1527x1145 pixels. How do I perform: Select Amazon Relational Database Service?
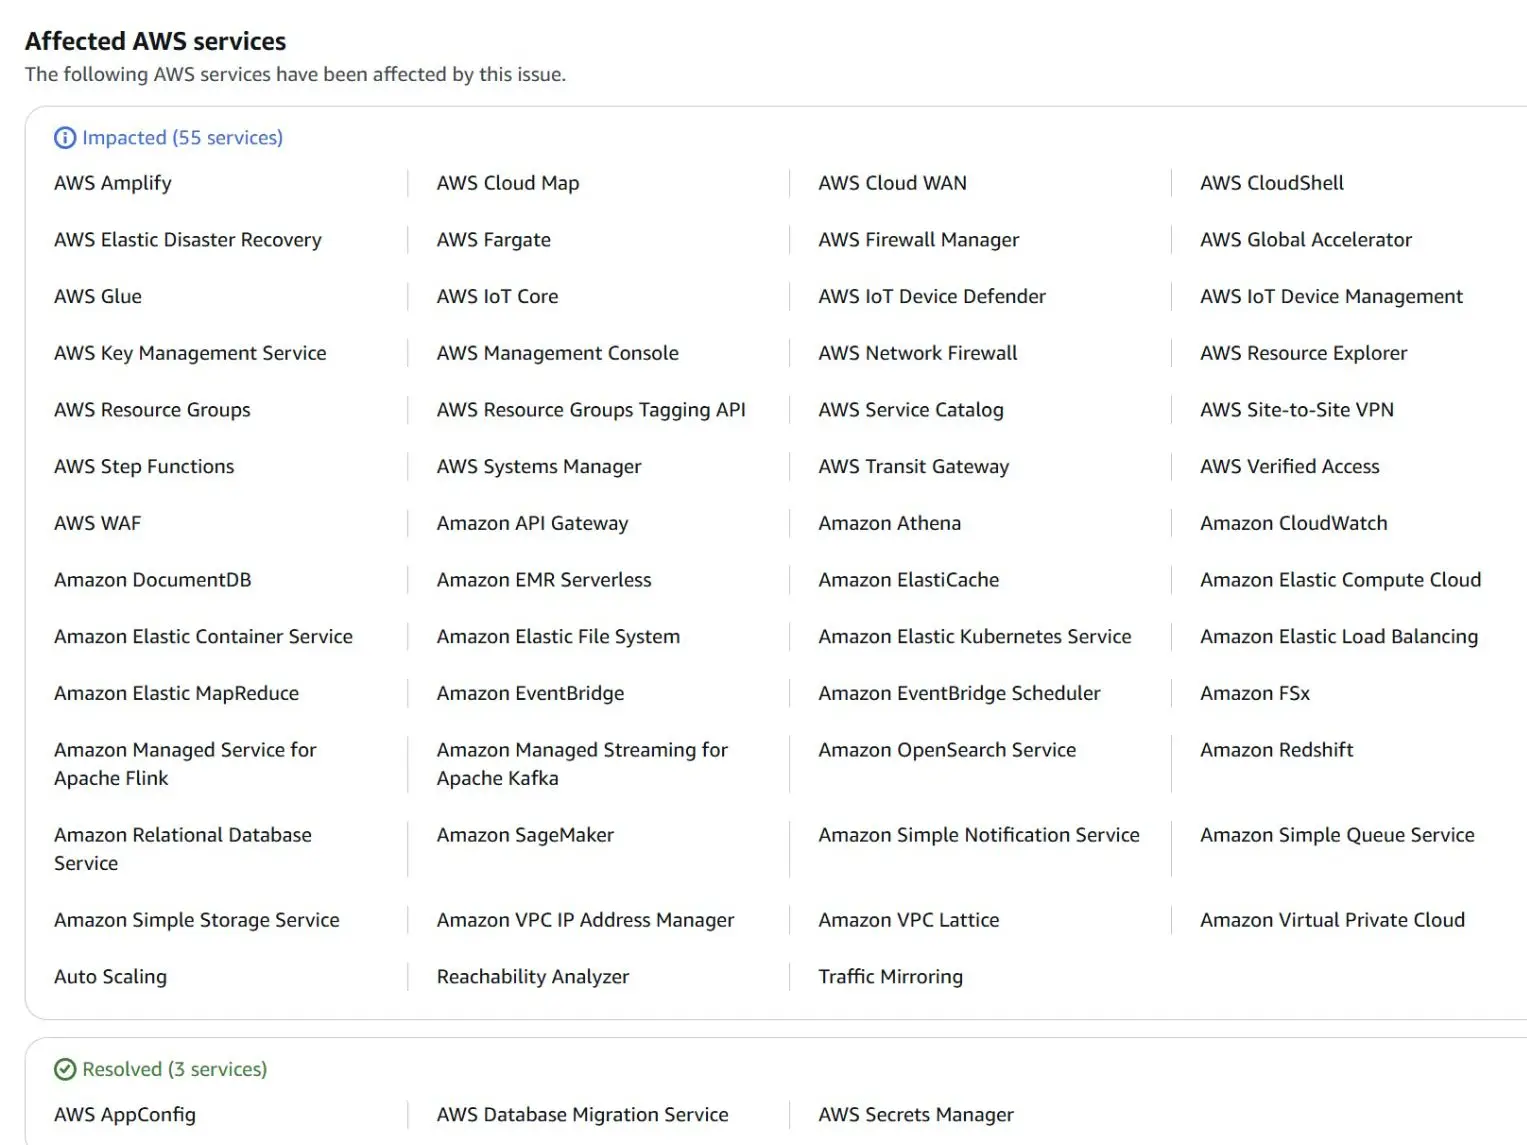183,850
